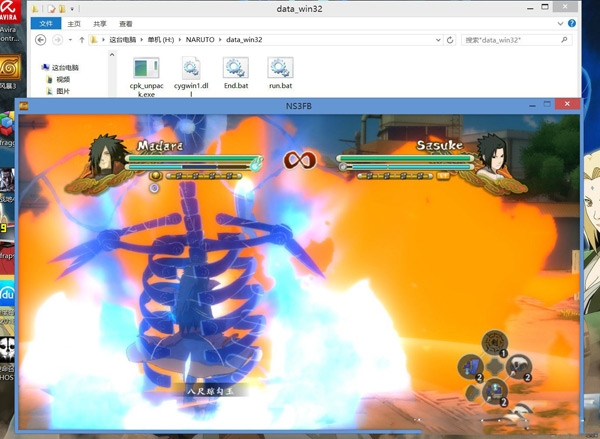Screen dimensions: 600x439
Task: Click Madara's green health bar
Action: 194,158
